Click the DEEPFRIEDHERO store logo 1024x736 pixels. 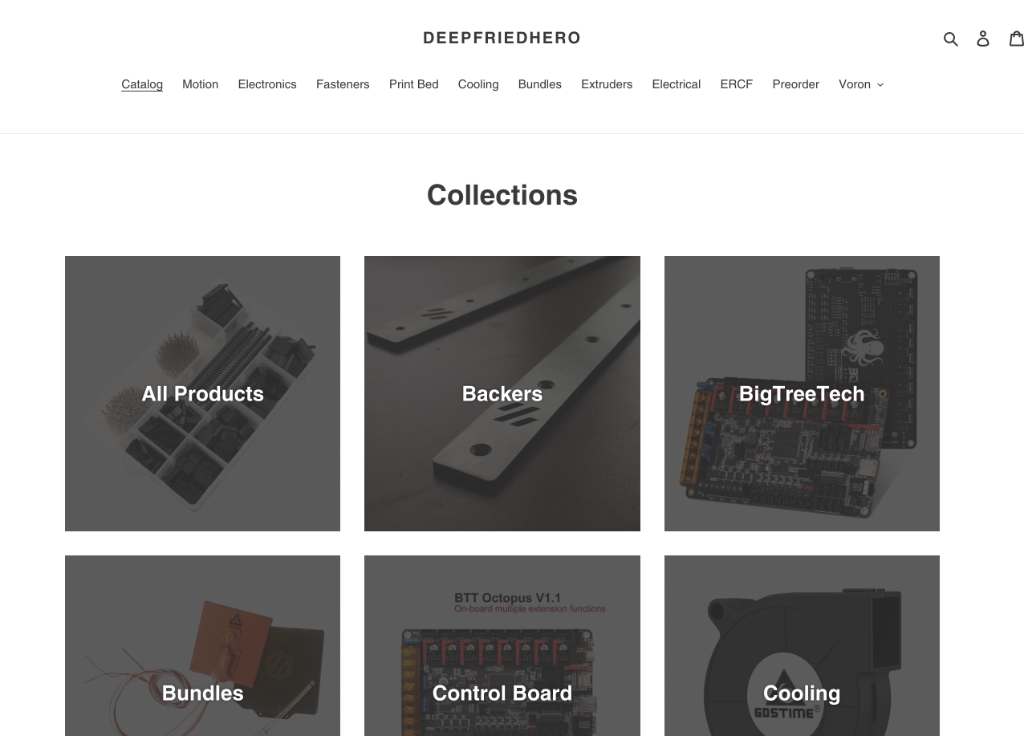[502, 38]
